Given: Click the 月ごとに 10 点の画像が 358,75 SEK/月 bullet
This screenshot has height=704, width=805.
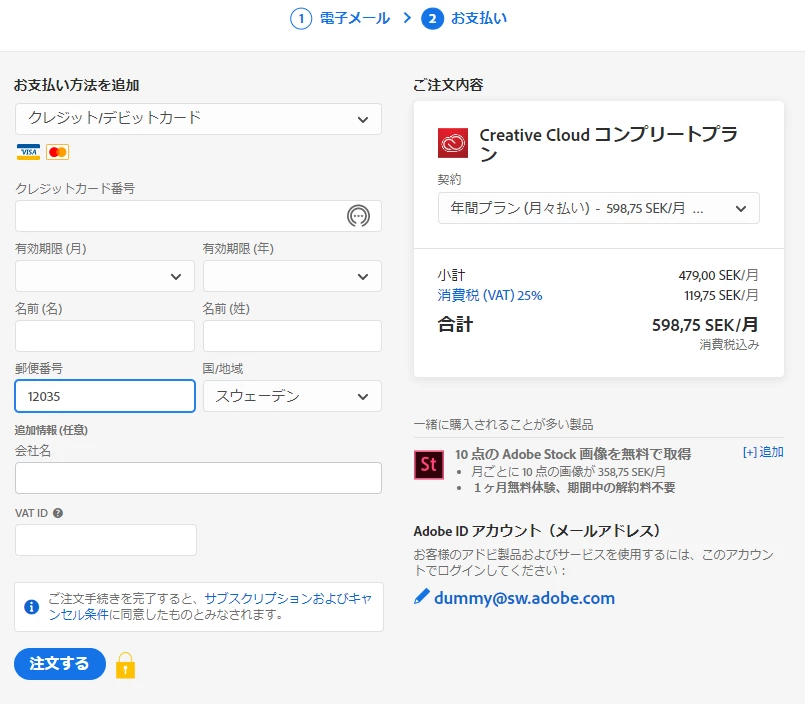Looking at the screenshot, I should [x=568, y=471].
